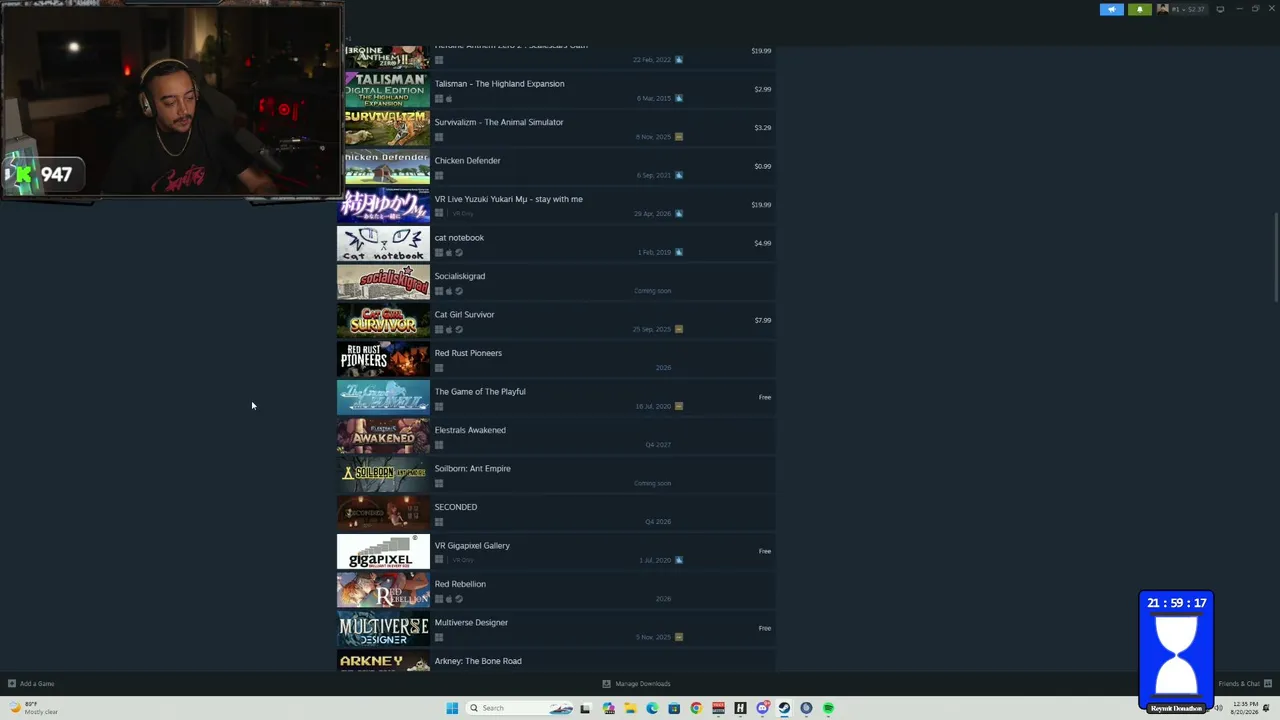1280x720 pixels.
Task: Click the $7.99 price for Cat Girl Survivor
Action: [763, 321]
